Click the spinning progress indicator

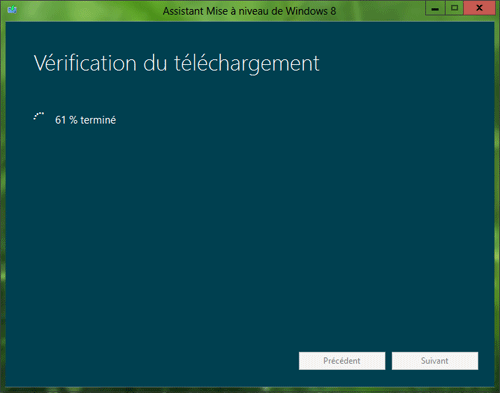(x=39, y=117)
